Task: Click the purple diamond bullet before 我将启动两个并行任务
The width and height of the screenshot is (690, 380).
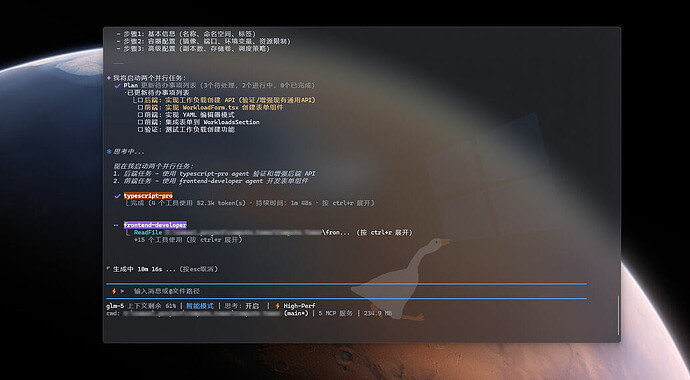Action: click(x=109, y=78)
